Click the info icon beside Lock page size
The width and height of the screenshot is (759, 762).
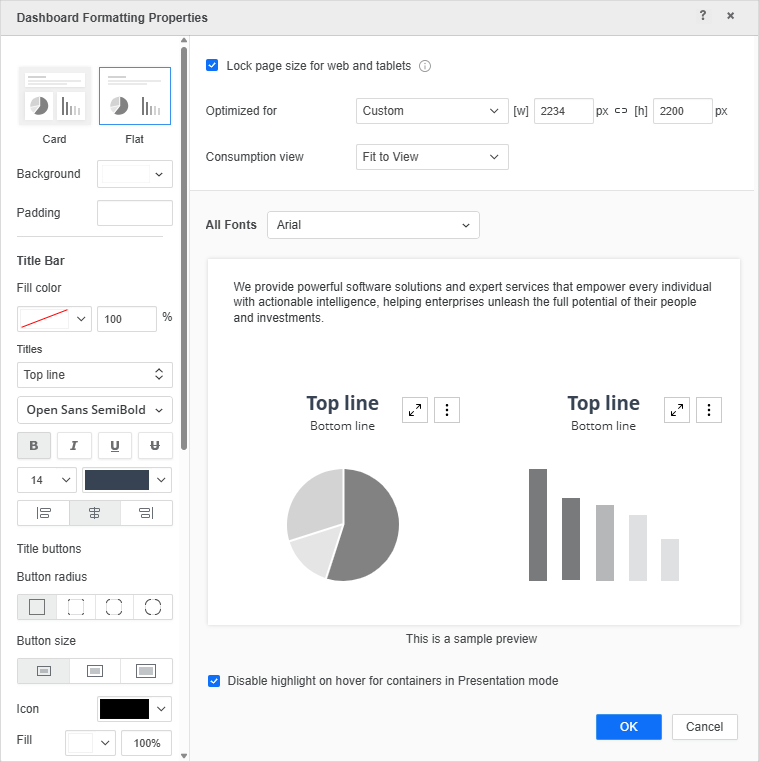coord(425,66)
